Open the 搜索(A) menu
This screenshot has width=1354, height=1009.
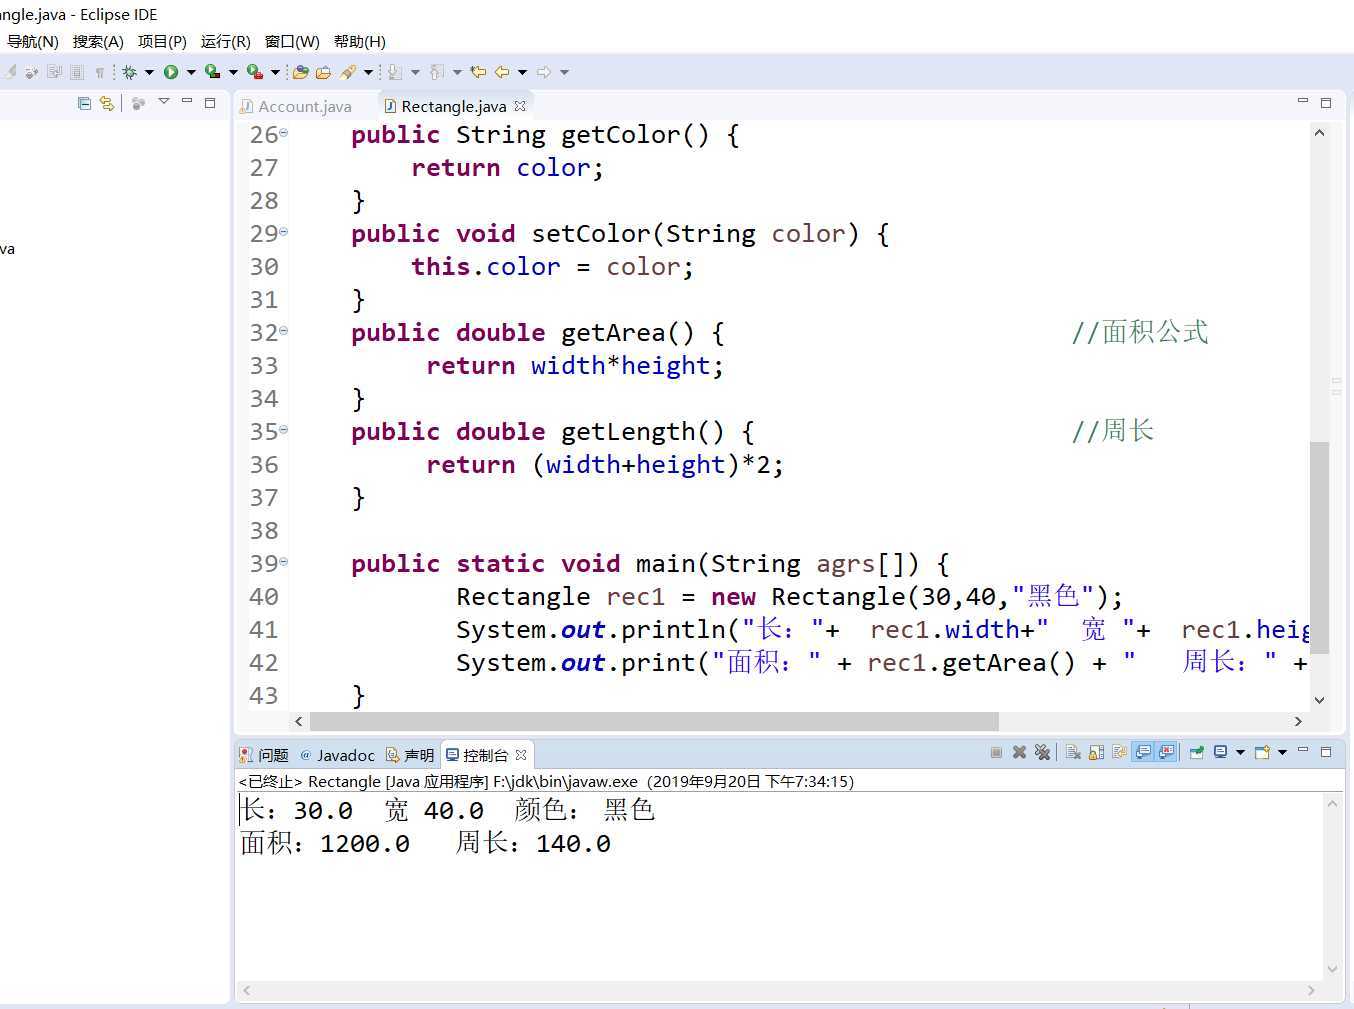(x=98, y=41)
